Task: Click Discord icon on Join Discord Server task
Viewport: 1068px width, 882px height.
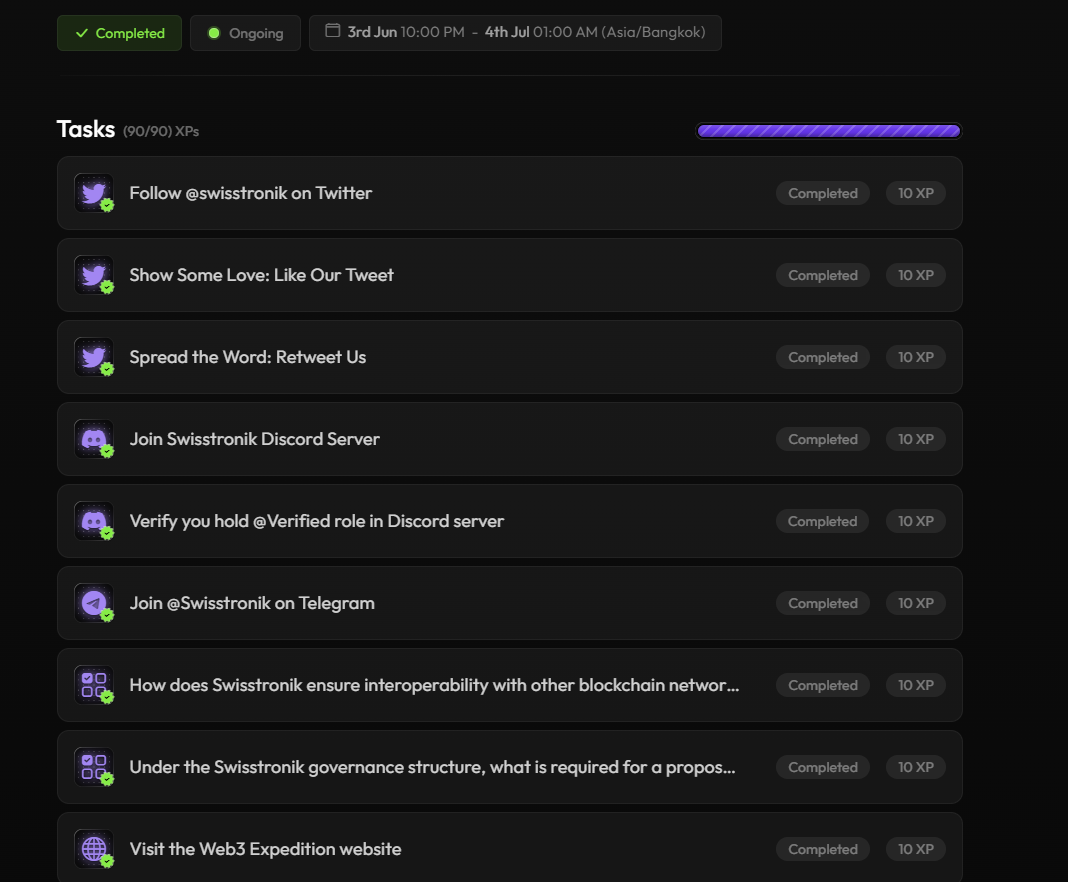Action: (94, 439)
